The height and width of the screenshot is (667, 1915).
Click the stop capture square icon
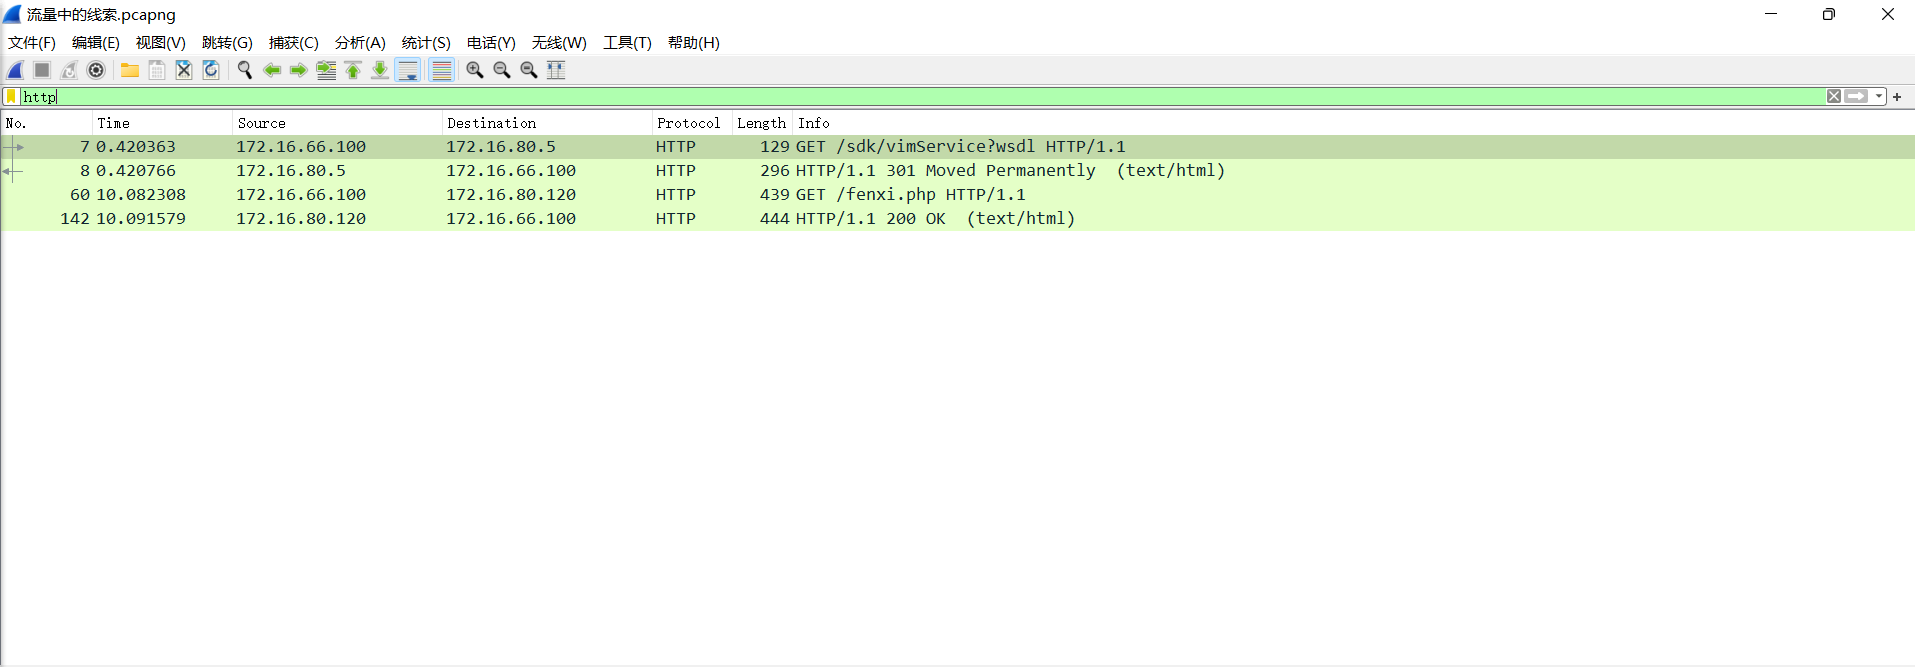(x=42, y=70)
